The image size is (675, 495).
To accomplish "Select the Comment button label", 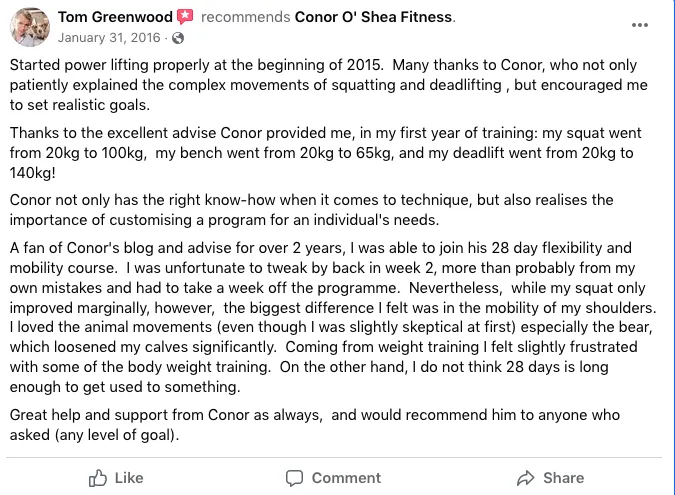I will [346, 478].
